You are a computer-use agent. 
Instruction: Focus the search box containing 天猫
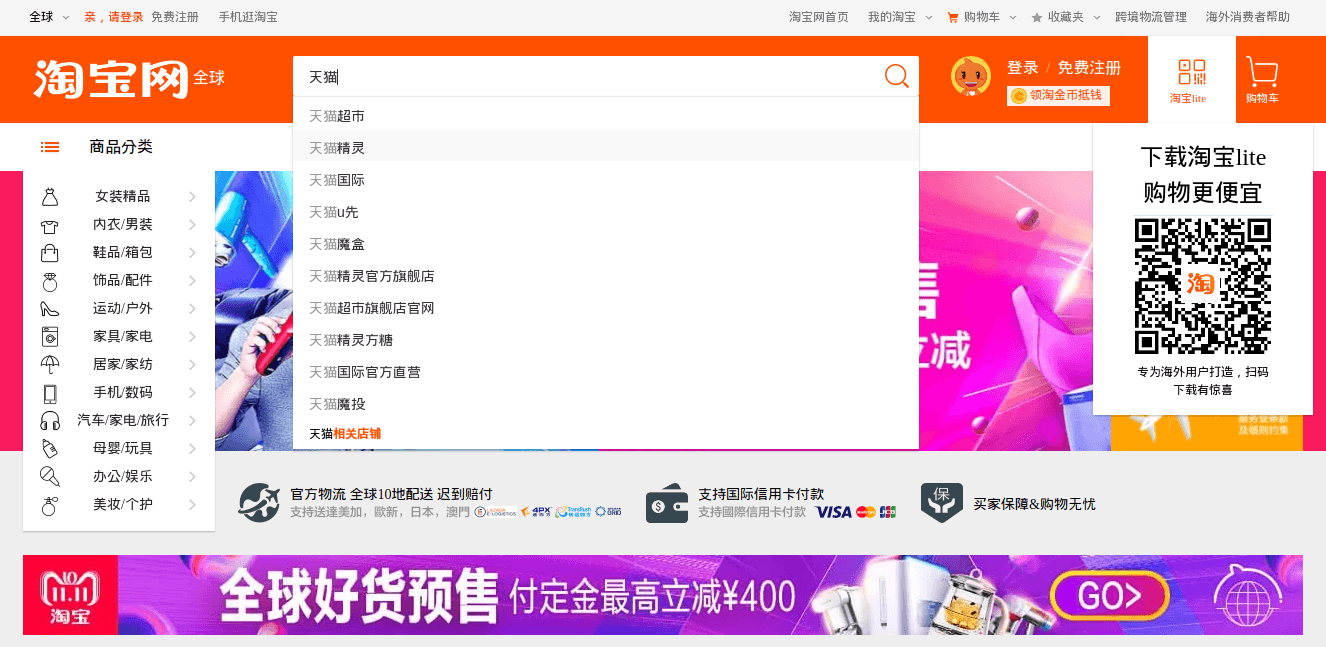click(588, 76)
